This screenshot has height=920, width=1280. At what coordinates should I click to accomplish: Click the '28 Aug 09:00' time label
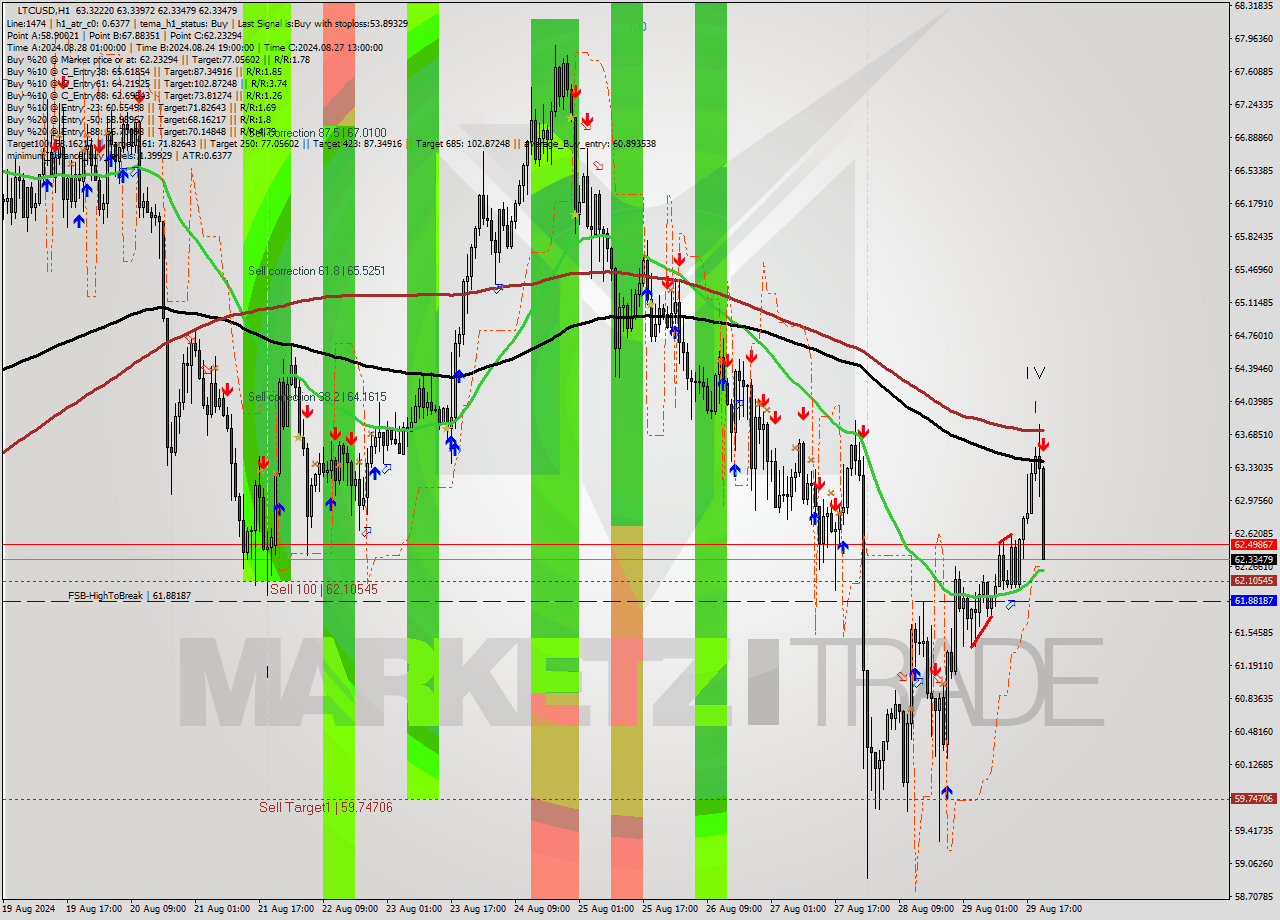pos(925,909)
